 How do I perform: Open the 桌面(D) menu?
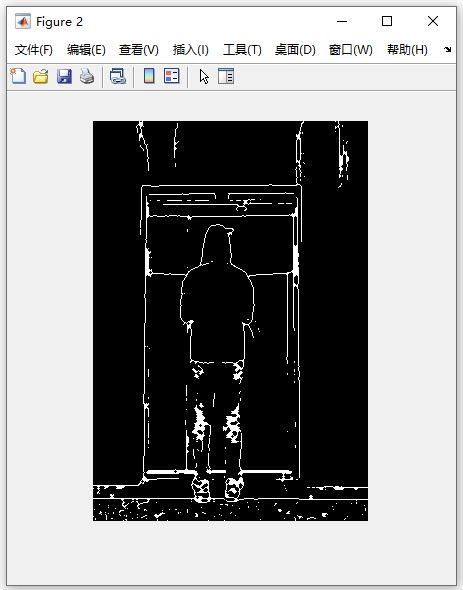coord(295,50)
